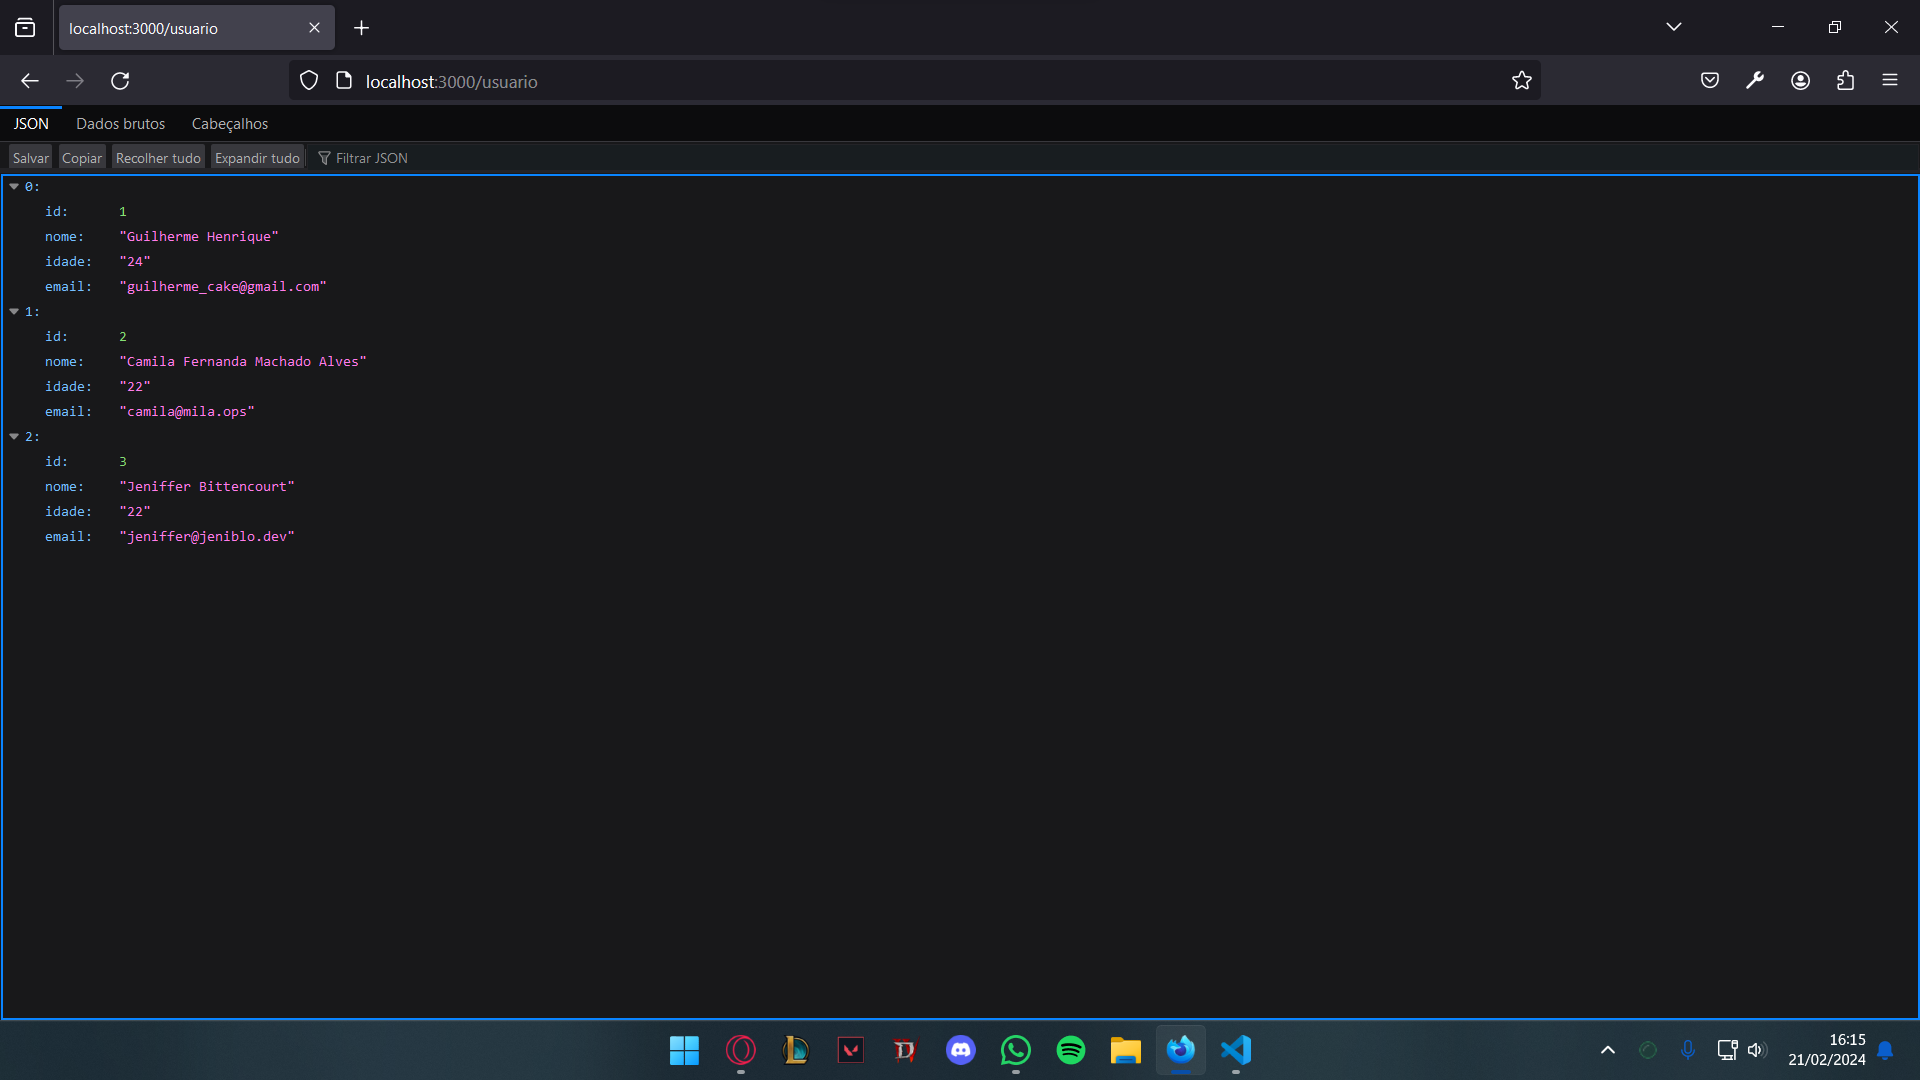The image size is (1920, 1080).
Task: Reload the current page
Action: (x=120, y=81)
